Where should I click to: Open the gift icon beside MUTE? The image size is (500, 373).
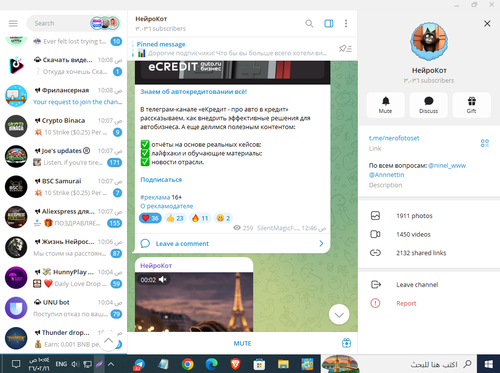tap(346, 343)
